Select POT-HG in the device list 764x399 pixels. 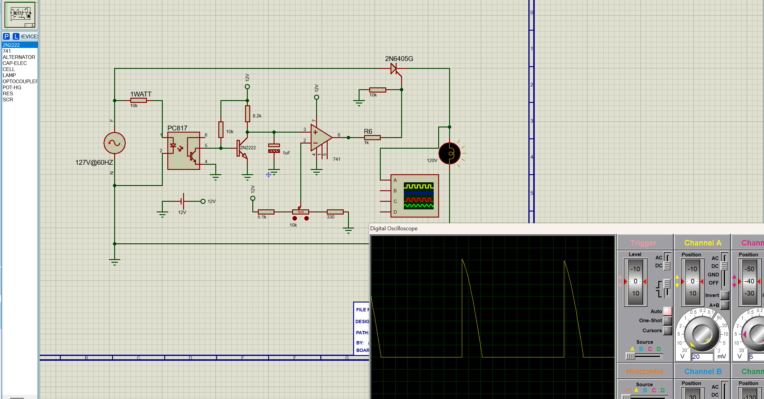(x=19, y=87)
